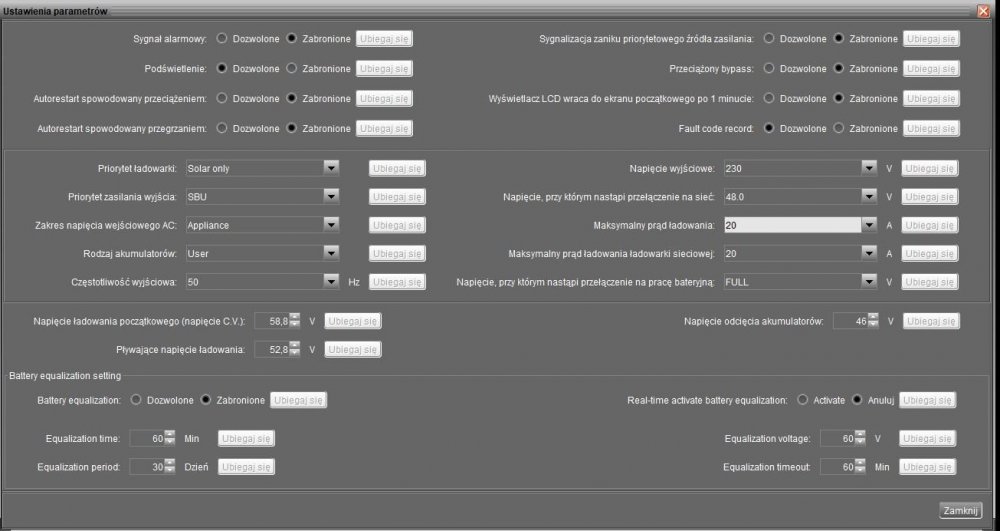Allow Battery equalization with Dozwolone
Viewport: 1000px width, 531px height.
click(x=136, y=400)
